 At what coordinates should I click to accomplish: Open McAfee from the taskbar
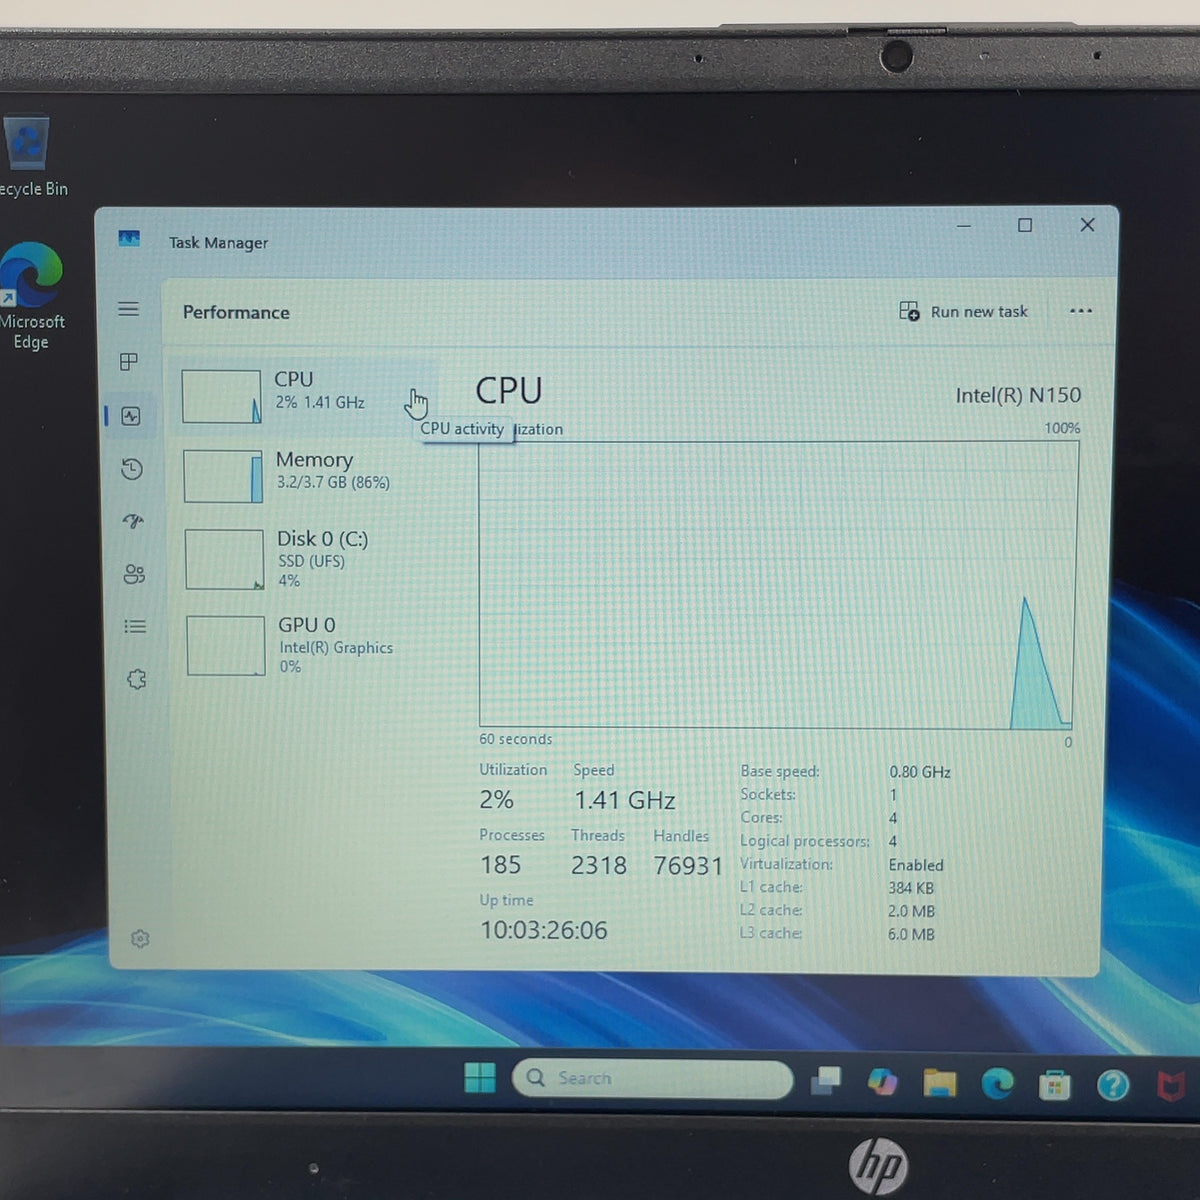point(1170,1085)
